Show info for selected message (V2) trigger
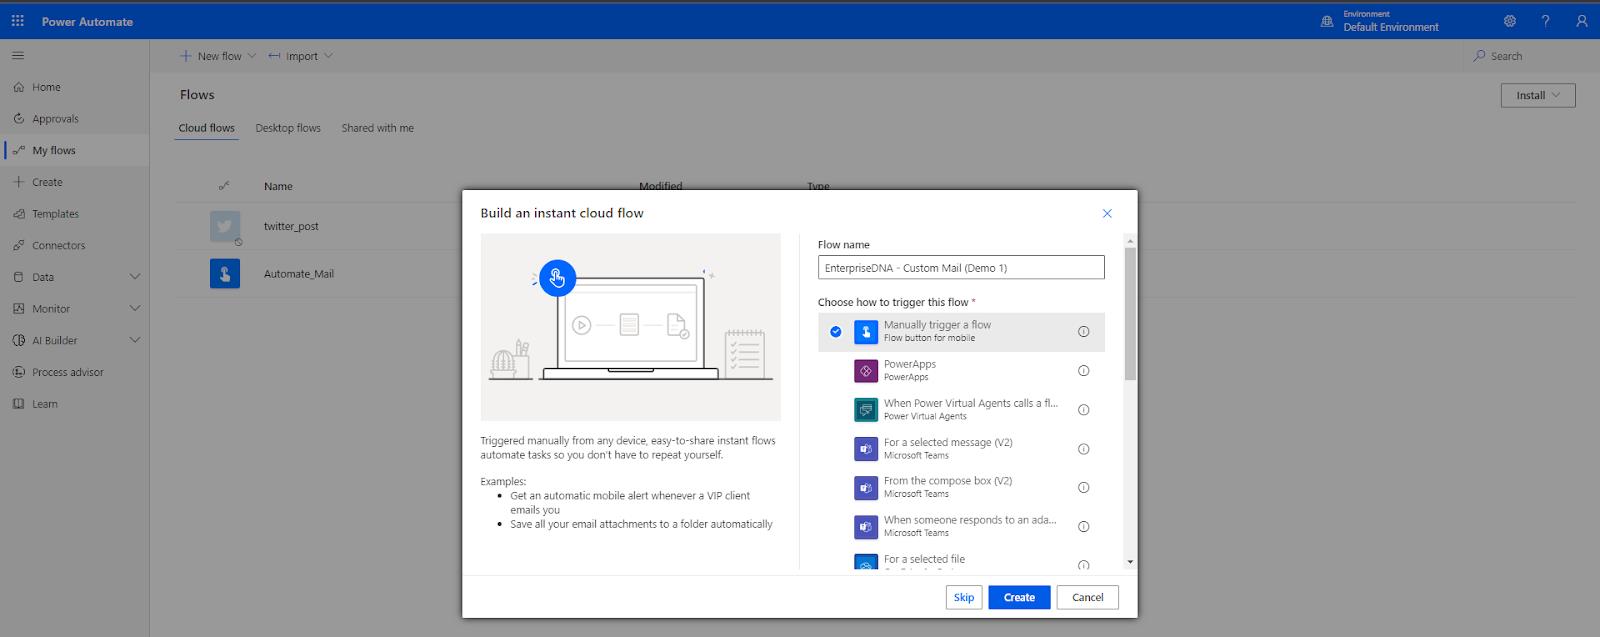Viewport: 1600px width, 637px height. (x=1083, y=448)
